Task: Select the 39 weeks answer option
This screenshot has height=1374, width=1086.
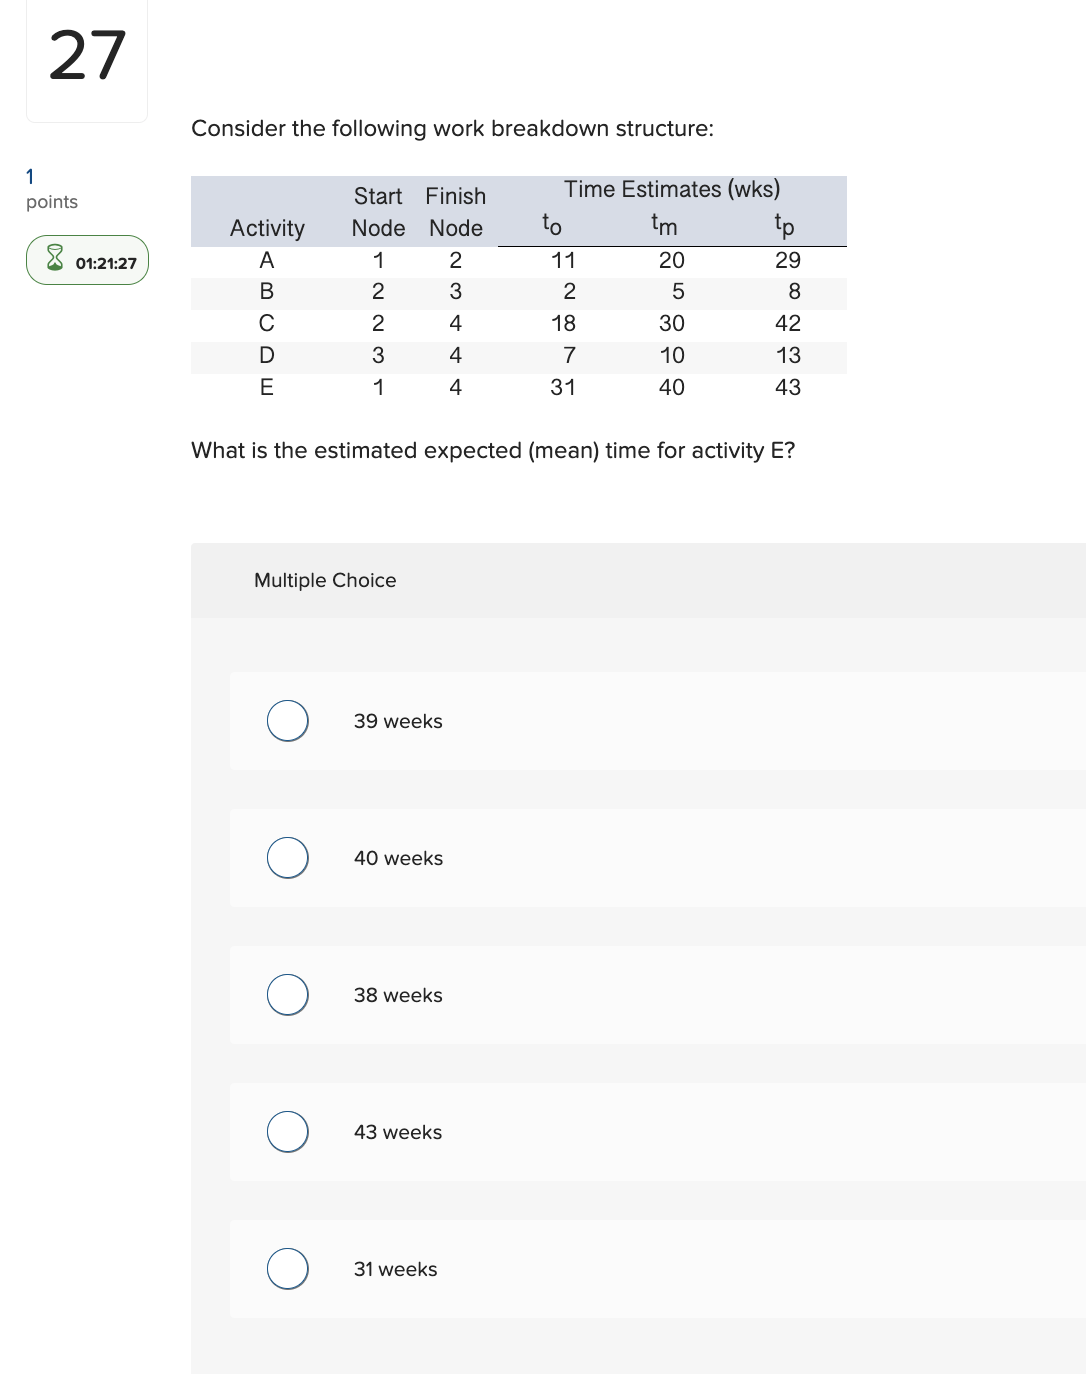Action: click(287, 720)
